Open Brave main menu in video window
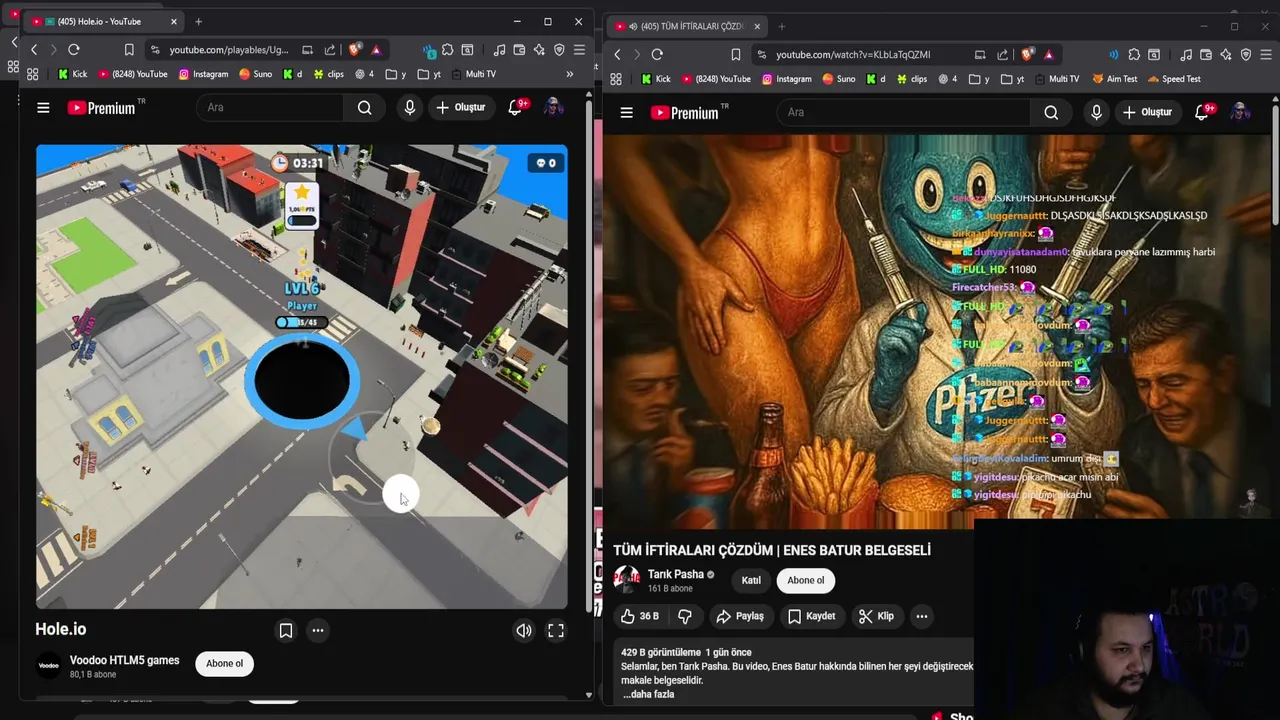1280x720 pixels. (1268, 55)
